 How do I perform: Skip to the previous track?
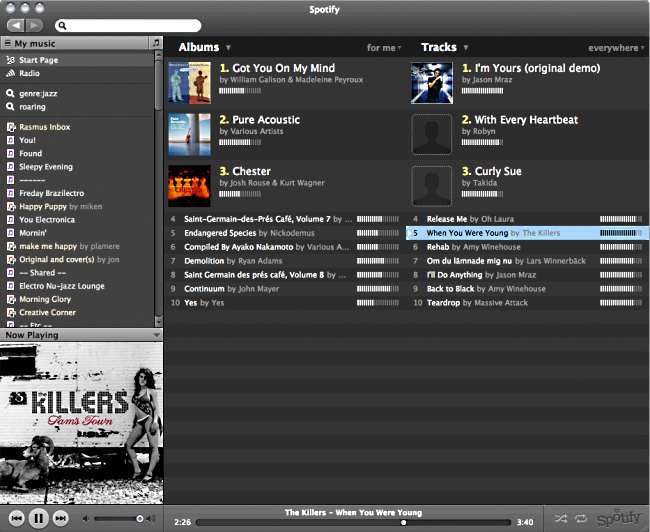17,518
